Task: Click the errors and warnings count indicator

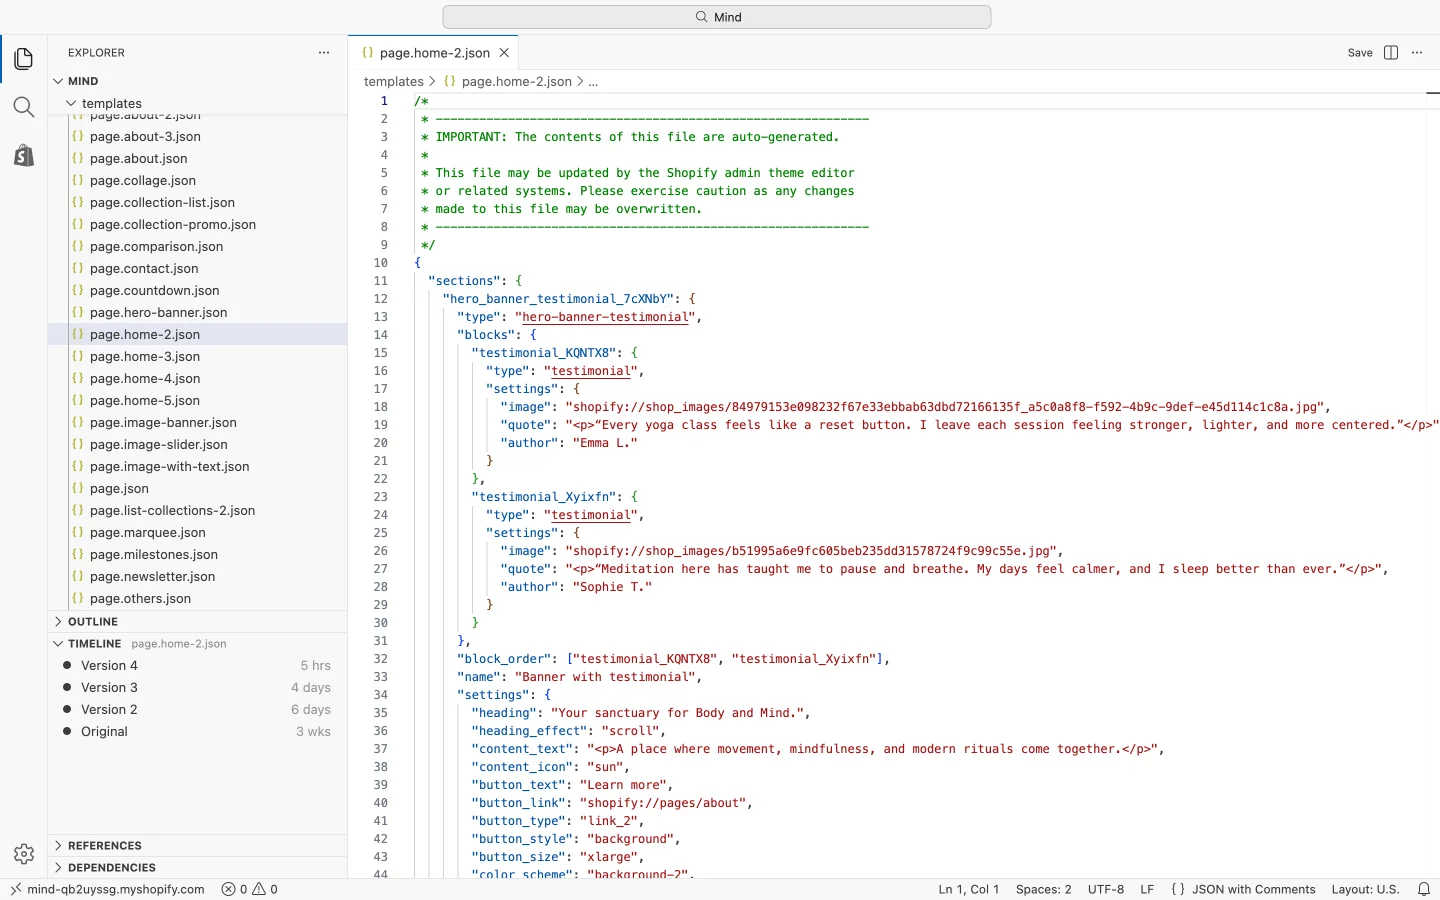Action: pos(250,889)
